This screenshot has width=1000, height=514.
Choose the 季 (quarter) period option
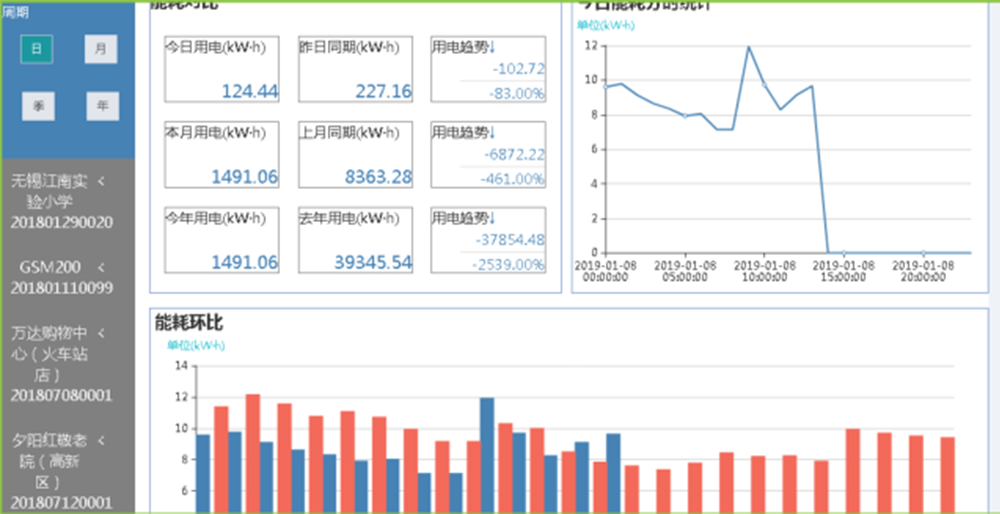(x=37, y=105)
